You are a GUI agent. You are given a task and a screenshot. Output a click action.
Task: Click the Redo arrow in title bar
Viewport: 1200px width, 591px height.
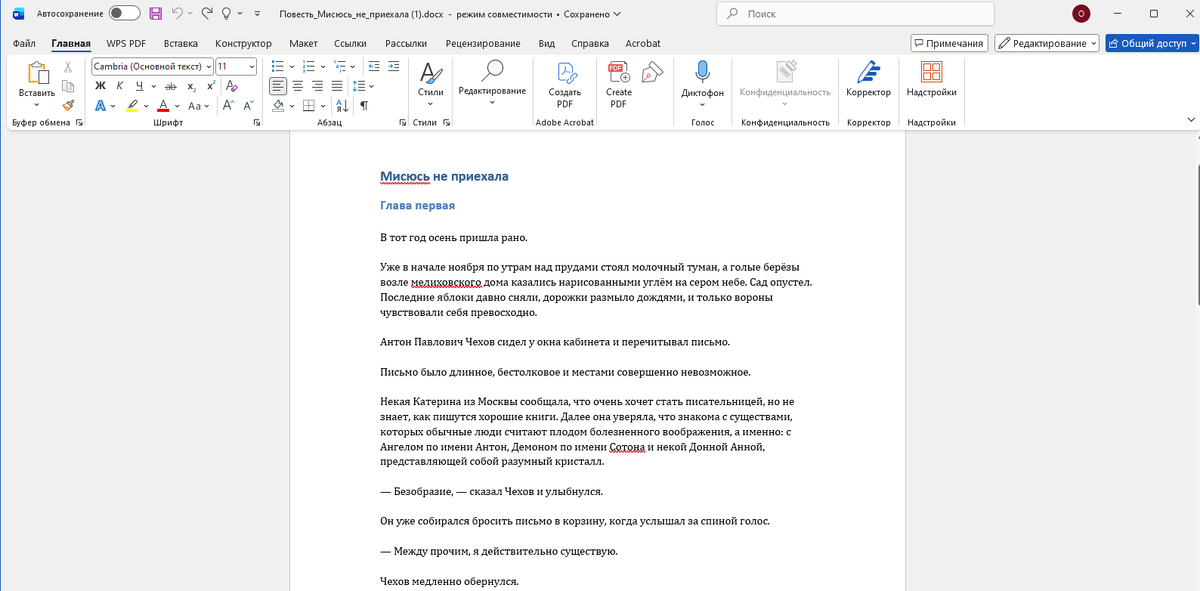click(x=206, y=14)
